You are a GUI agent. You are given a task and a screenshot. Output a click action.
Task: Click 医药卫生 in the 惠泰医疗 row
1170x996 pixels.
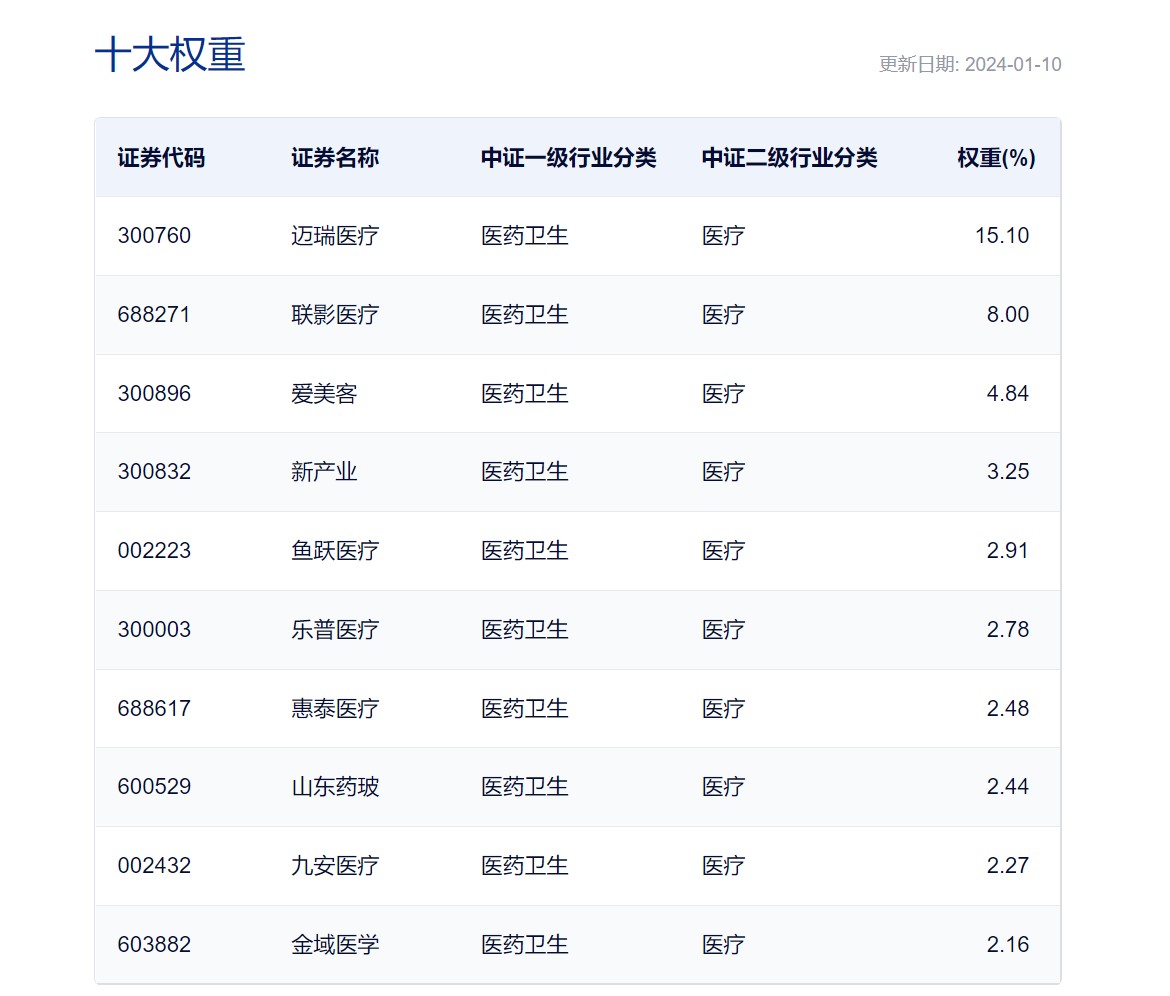525,708
